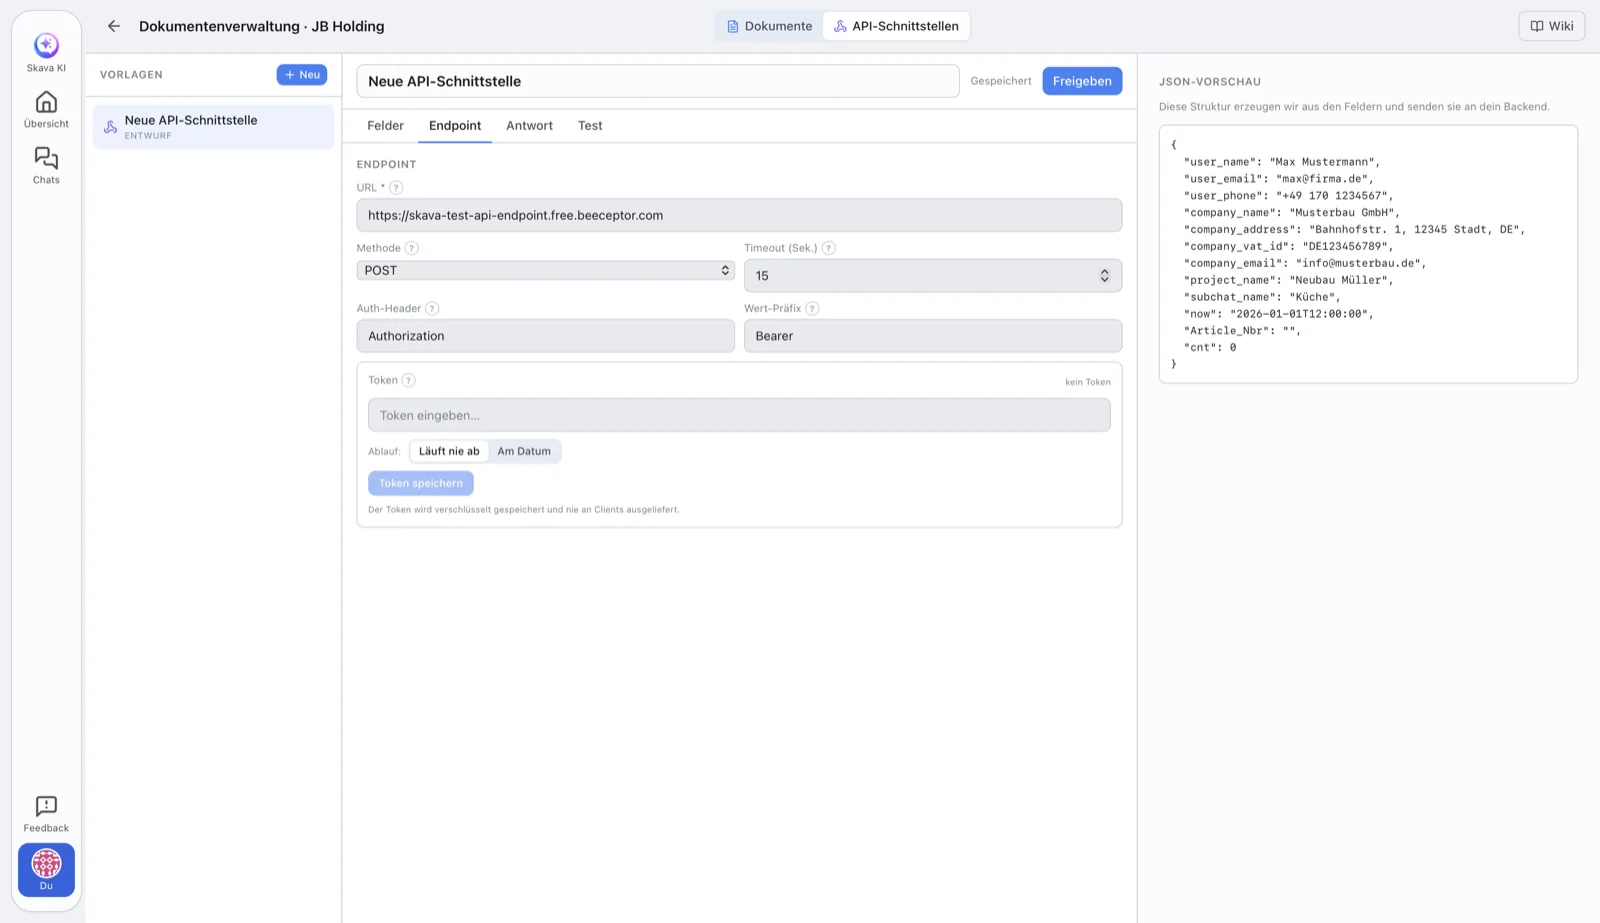Image resolution: width=1600 pixels, height=923 pixels.
Task: Switch to the Felder tab
Action: (x=385, y=126)
